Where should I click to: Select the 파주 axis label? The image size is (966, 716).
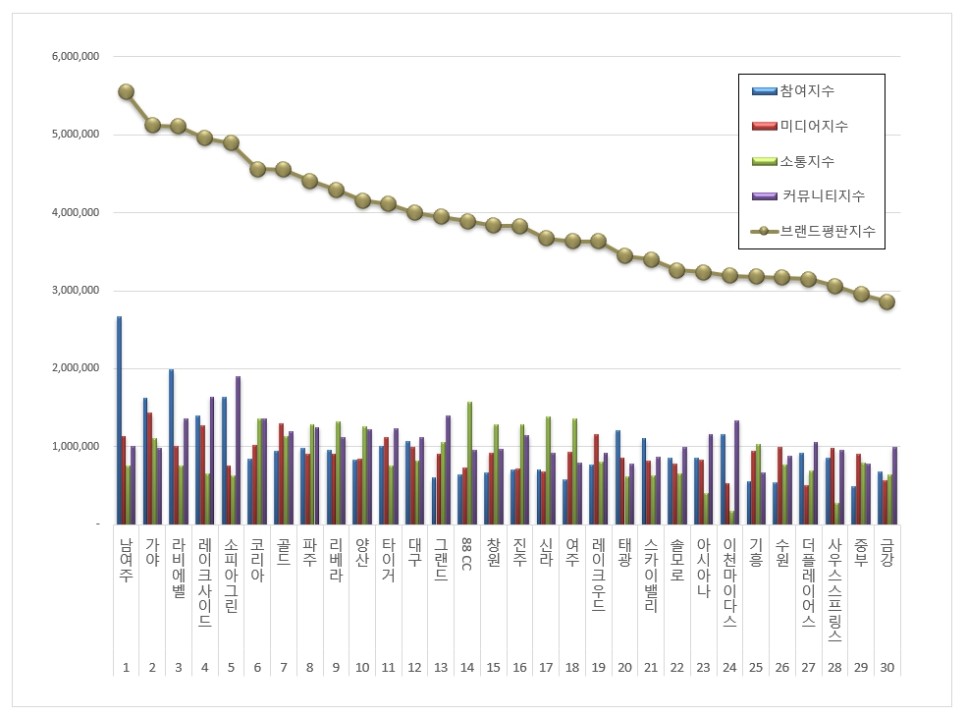click(x=310, y=552)
